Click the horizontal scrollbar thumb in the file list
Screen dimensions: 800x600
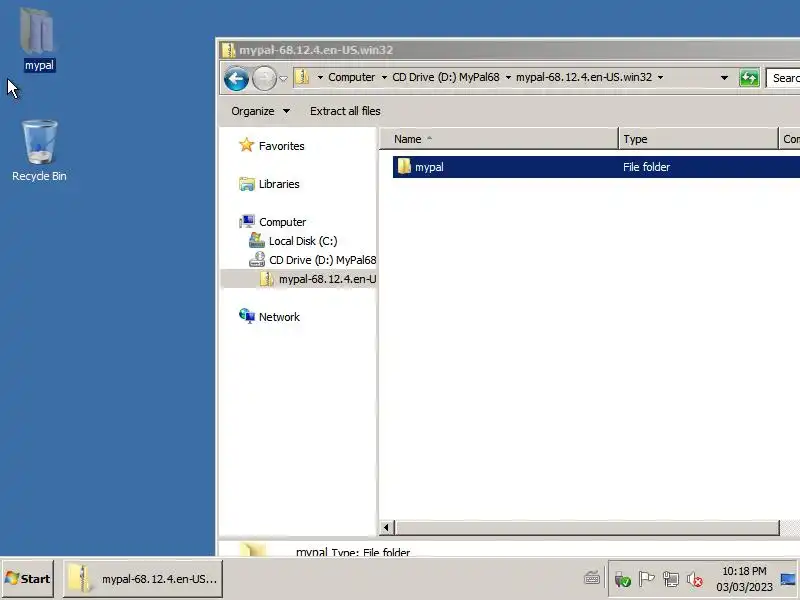pyautogui.click(x=587, y=528)
